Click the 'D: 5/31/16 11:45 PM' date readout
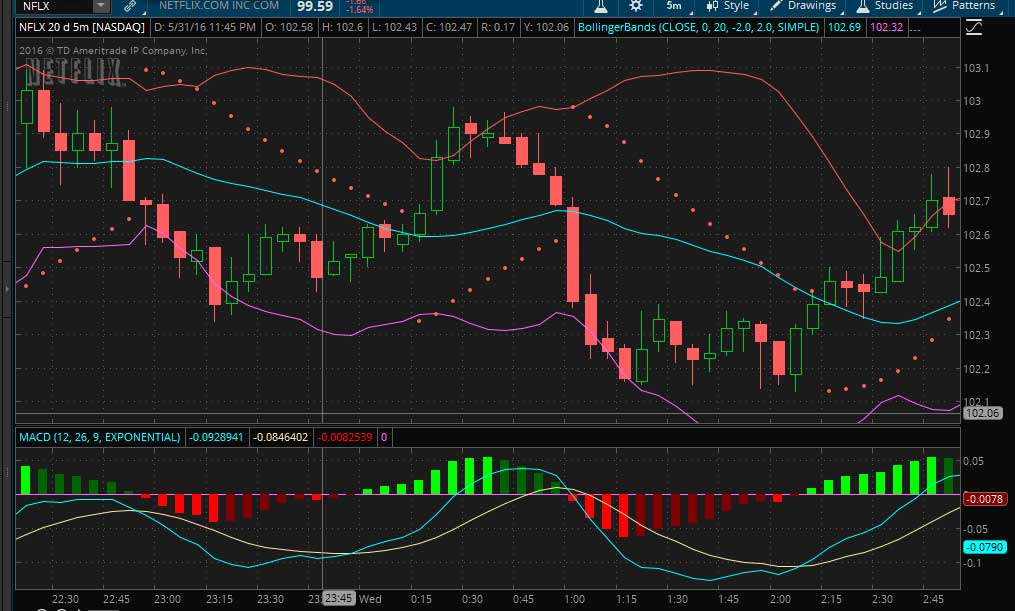Viewport: 1015px width, 611px height. [x=205, y=27]
